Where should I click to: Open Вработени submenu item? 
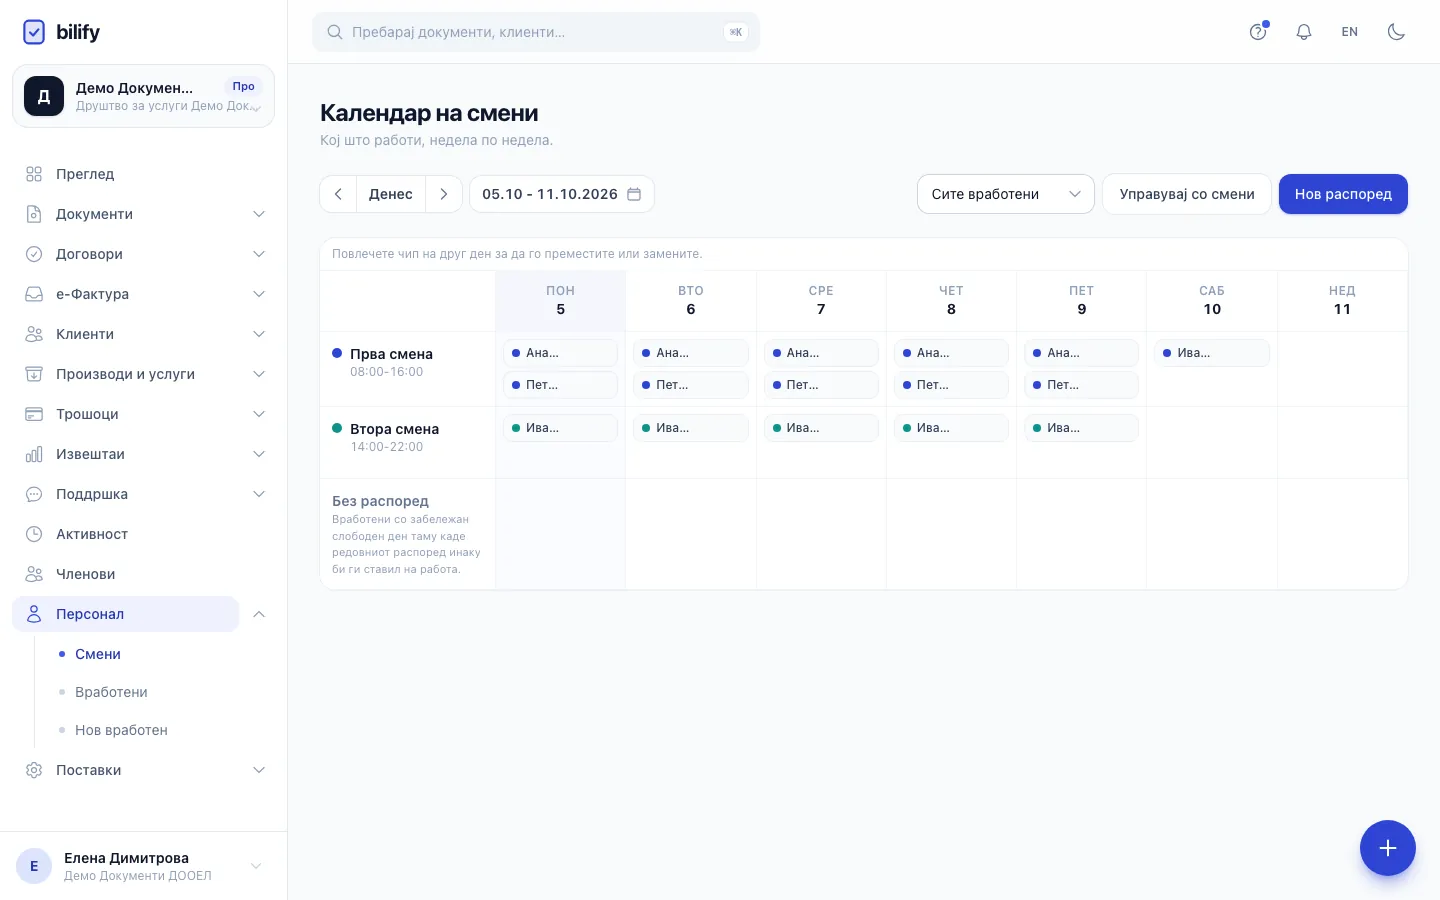pos(111,692)
